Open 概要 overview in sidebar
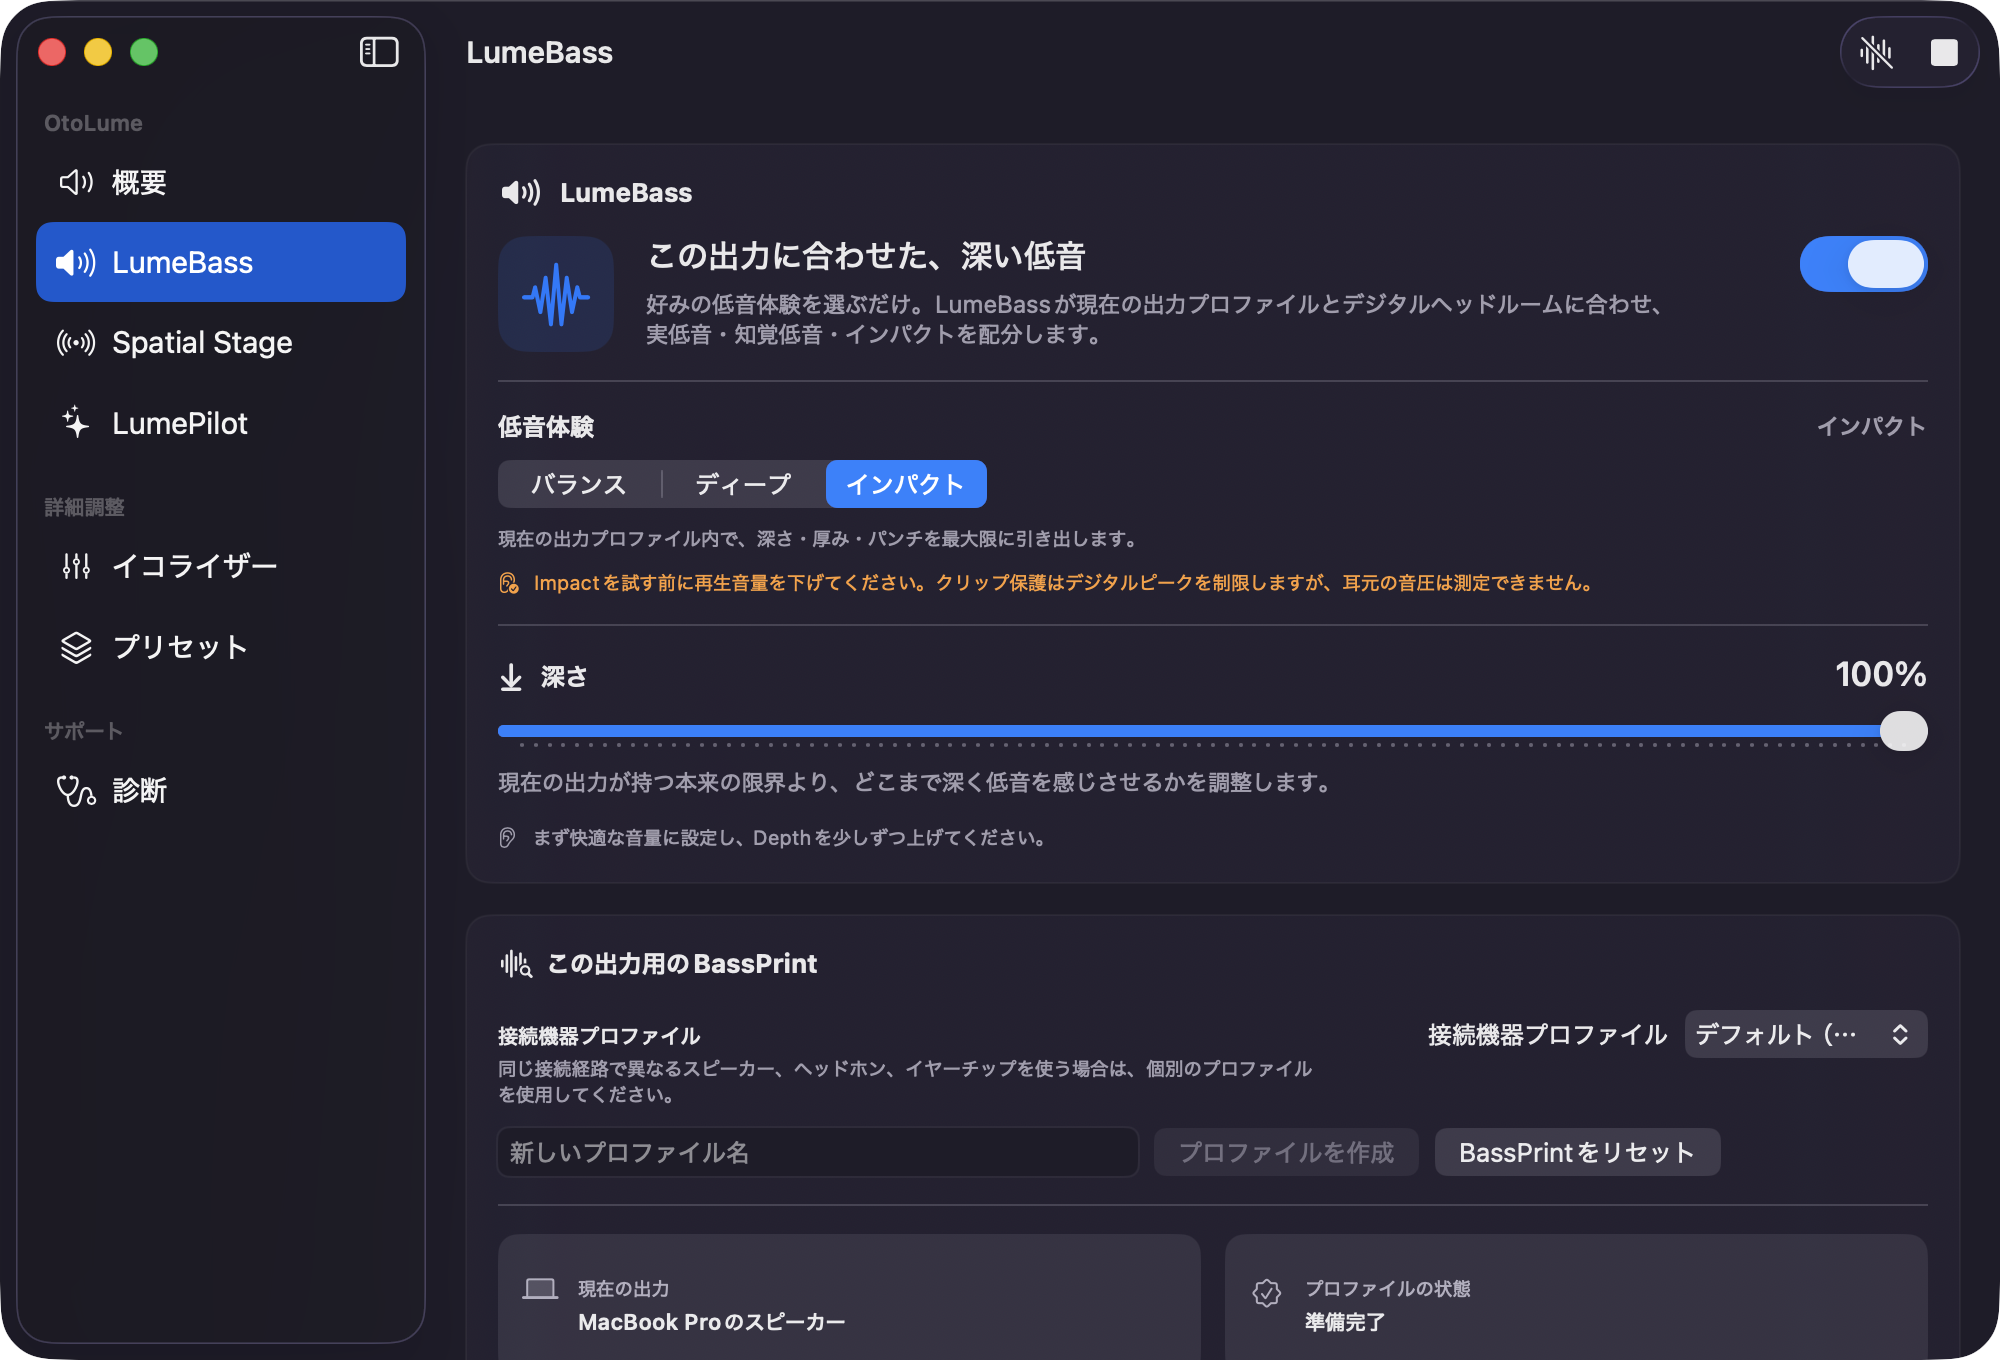Image resolution: width=2000 pixels, height=1360 pixels. [x=221, y=182]
